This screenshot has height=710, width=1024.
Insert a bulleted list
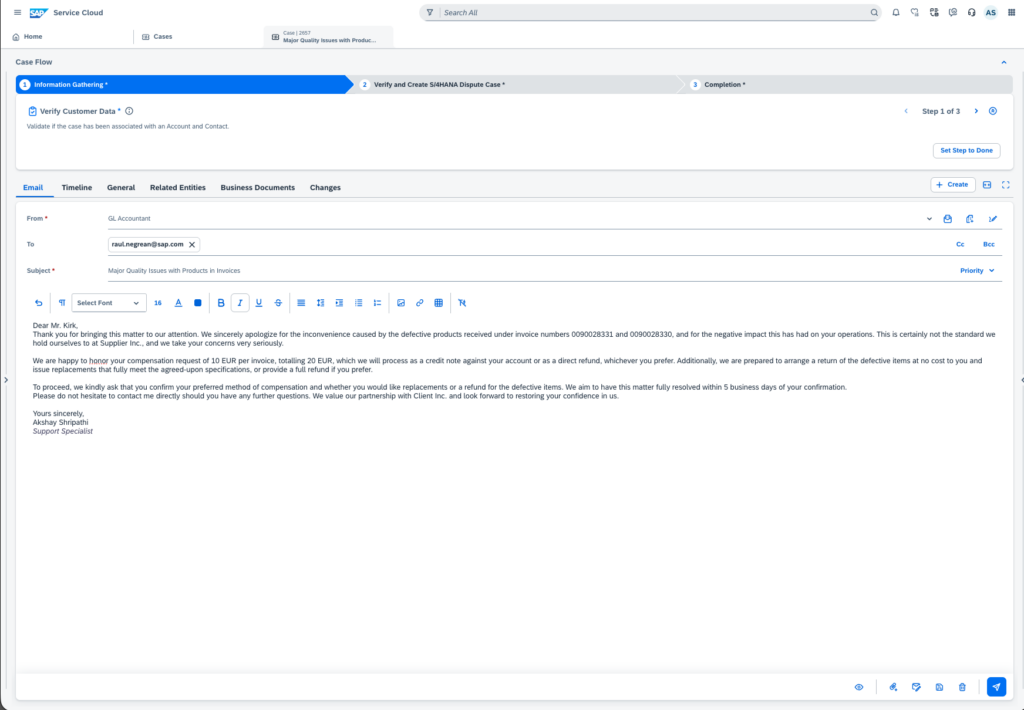[358, 302]
